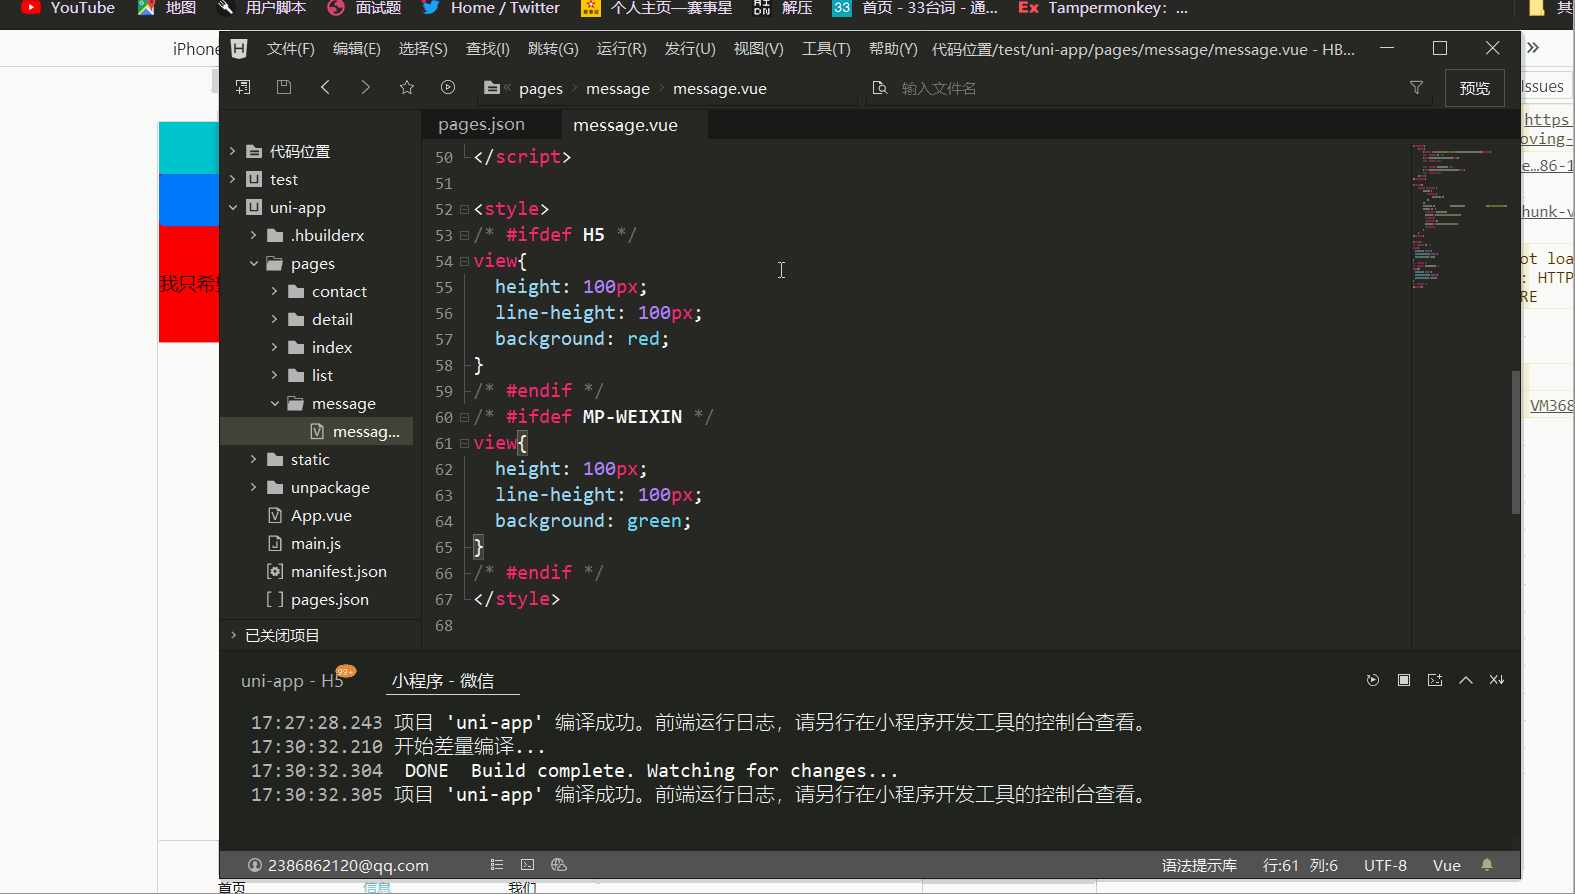The image size is (1575, 894).
Task: Stop the running console task
Action: point(1404,680)
